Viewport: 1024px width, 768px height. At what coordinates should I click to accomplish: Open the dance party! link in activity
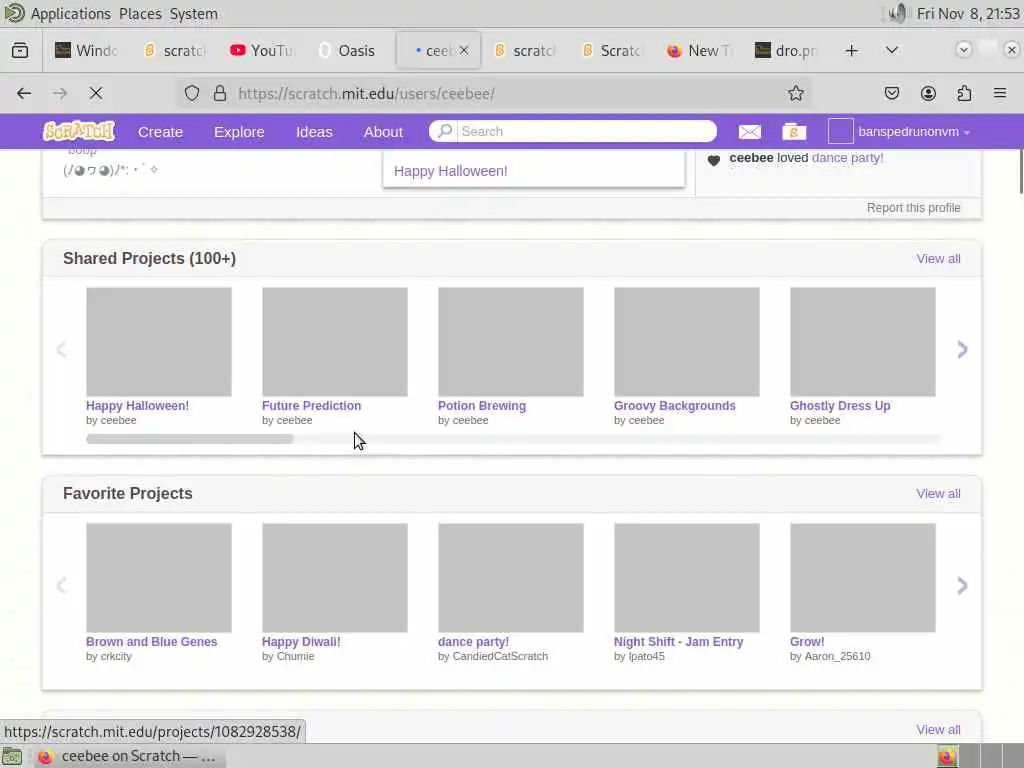click(x=847, y=158)
